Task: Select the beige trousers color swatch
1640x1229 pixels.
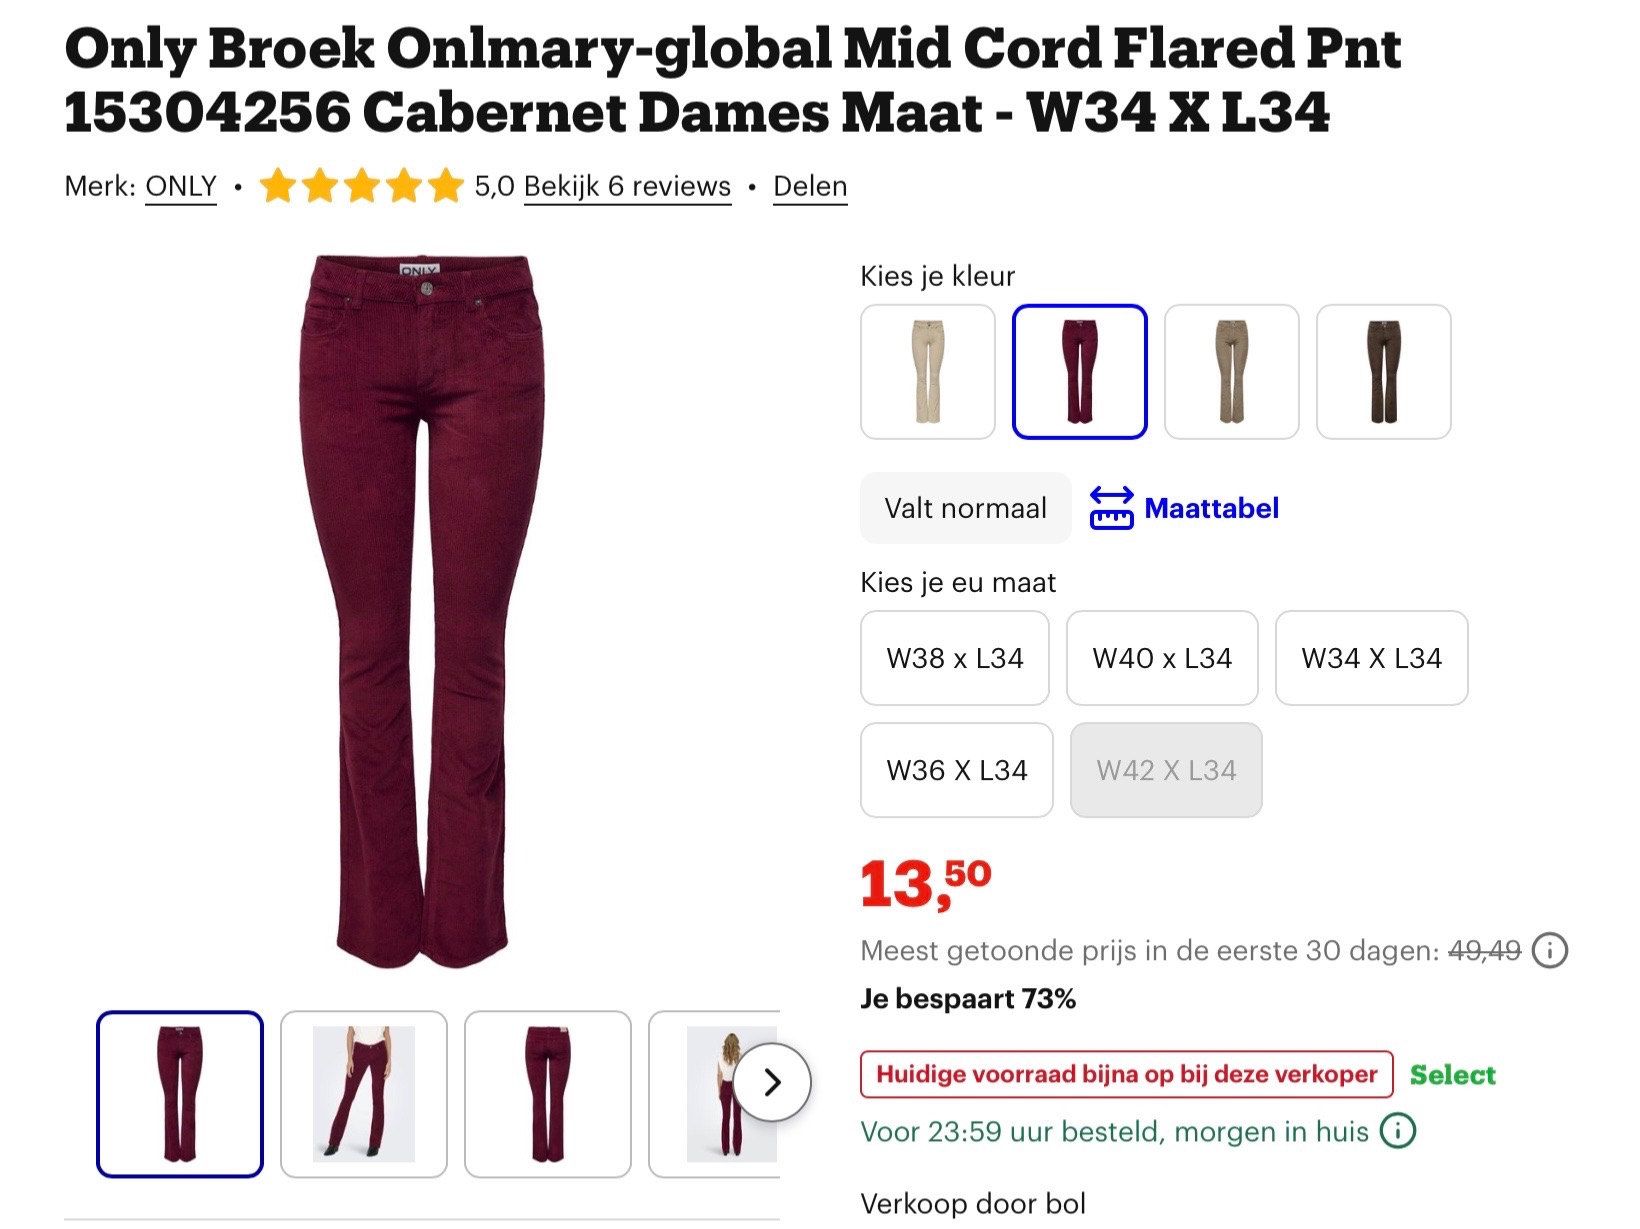Action: click(x=1232, y=371)
